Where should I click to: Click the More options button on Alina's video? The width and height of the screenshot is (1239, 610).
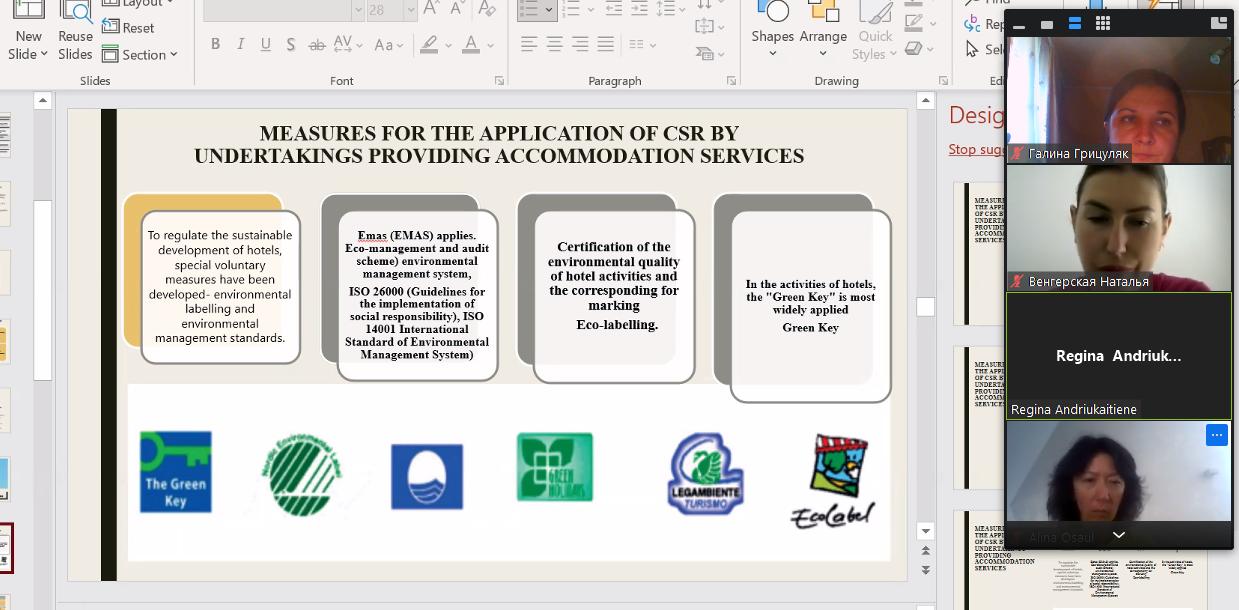(1216, 435)
